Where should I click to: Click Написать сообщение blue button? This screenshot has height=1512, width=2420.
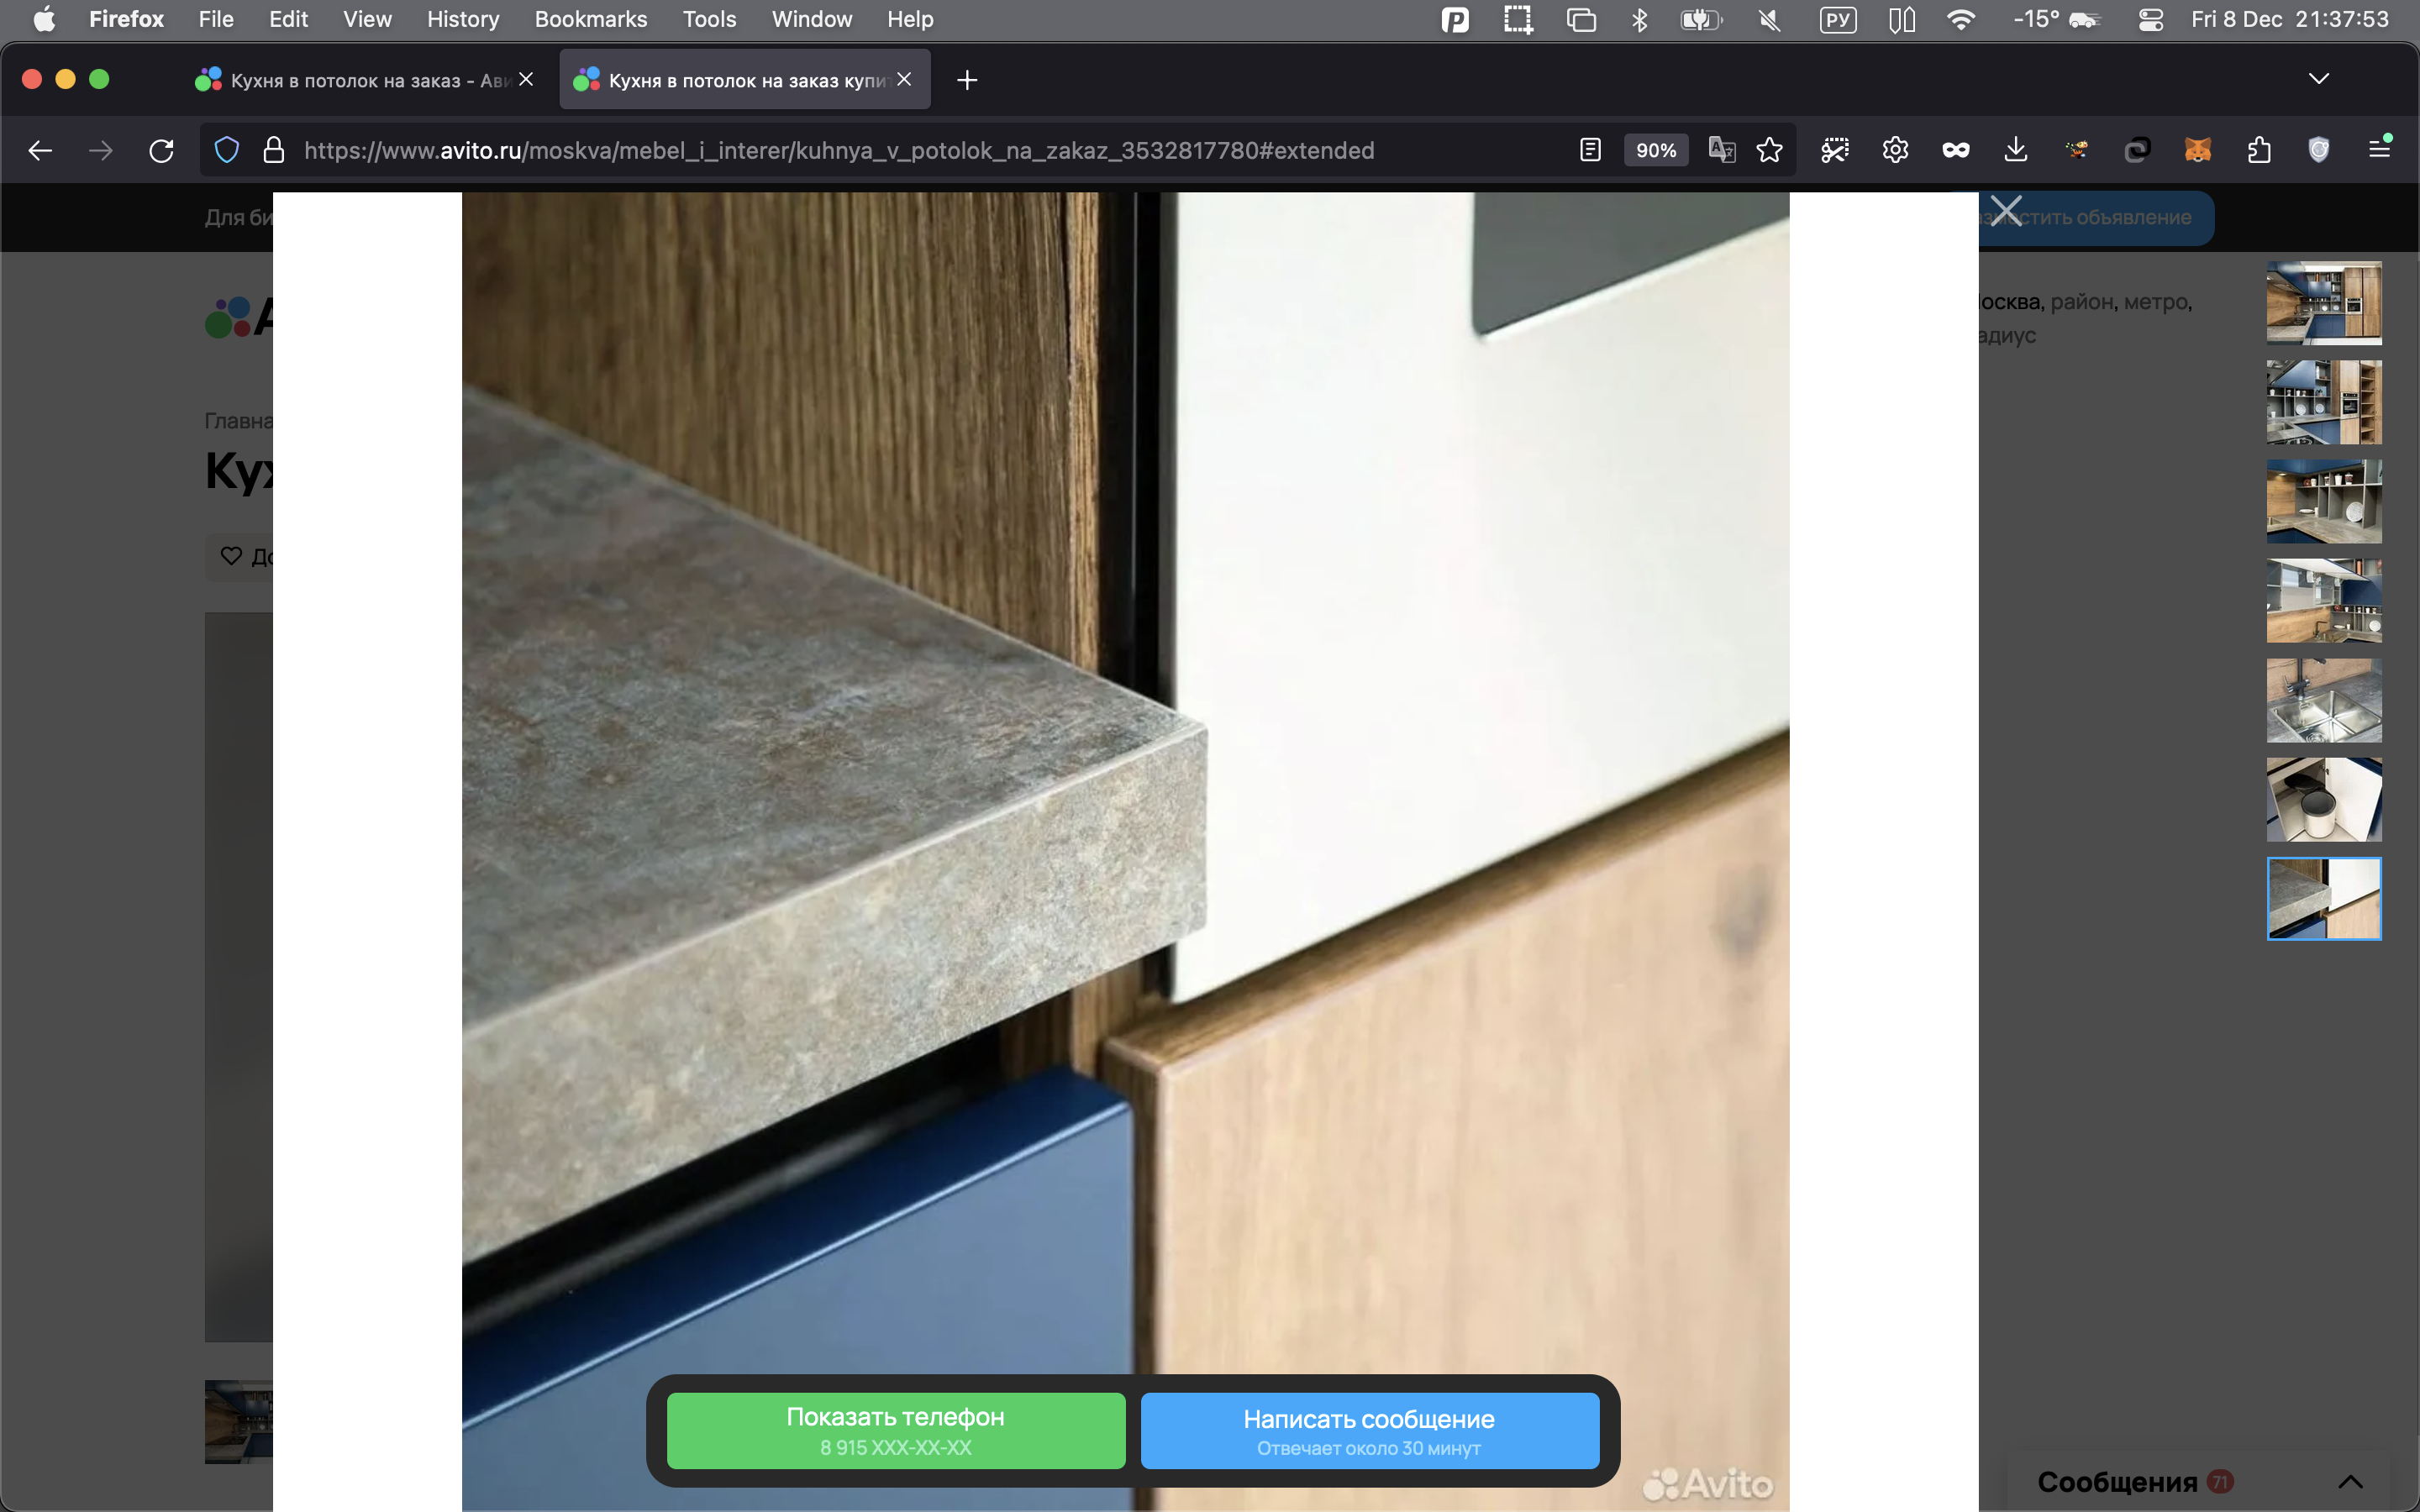tap(1368, 1430)
